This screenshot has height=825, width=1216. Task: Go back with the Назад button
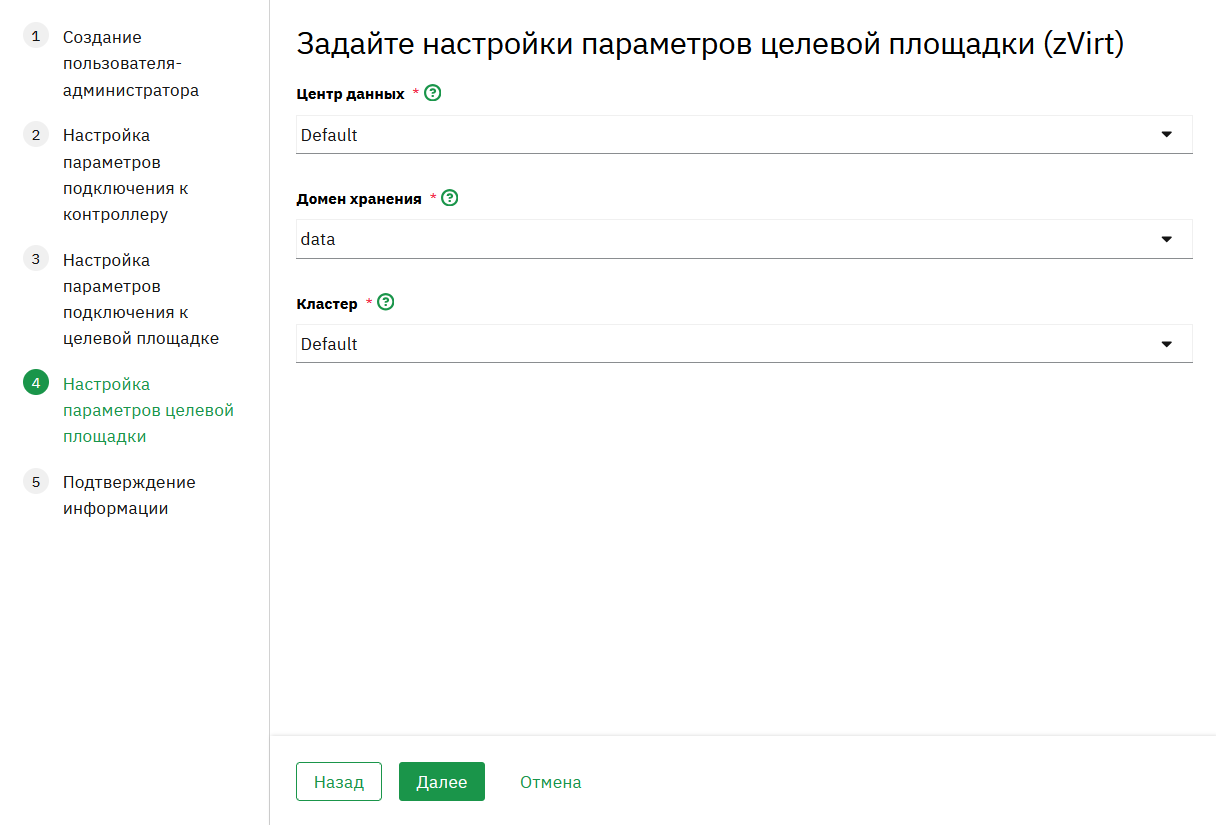[x=339, y=782]
